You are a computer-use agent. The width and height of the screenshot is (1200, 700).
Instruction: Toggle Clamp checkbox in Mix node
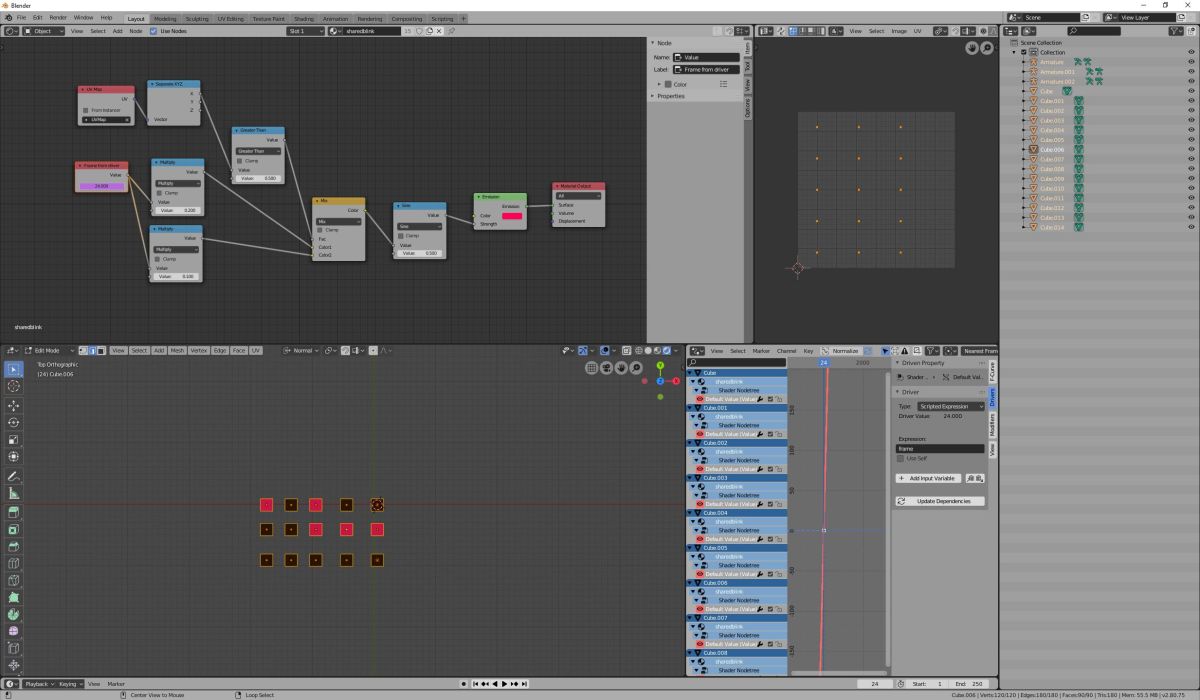click(320, 230)
